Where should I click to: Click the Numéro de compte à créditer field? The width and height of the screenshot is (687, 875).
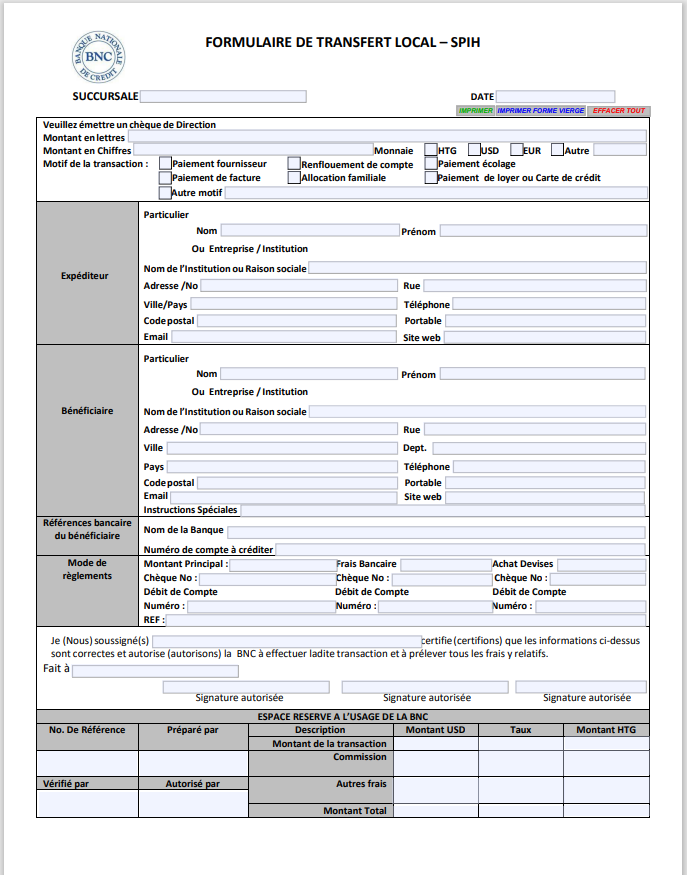(x=460, y=550)
